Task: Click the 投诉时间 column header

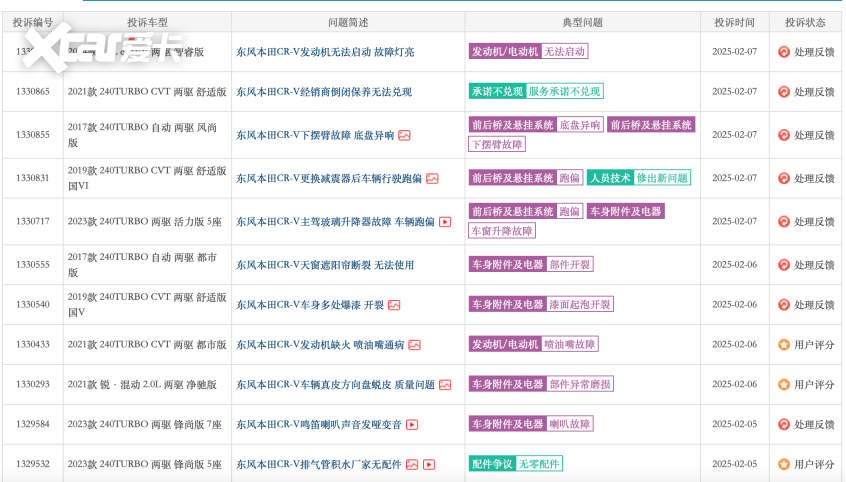Action: tap(735, 21)
